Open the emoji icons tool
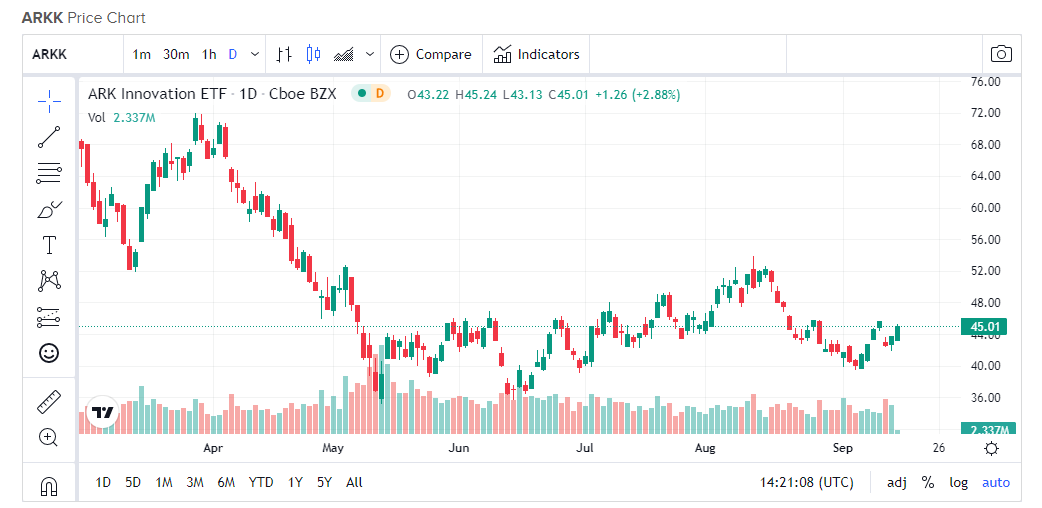 click(49, 353)
